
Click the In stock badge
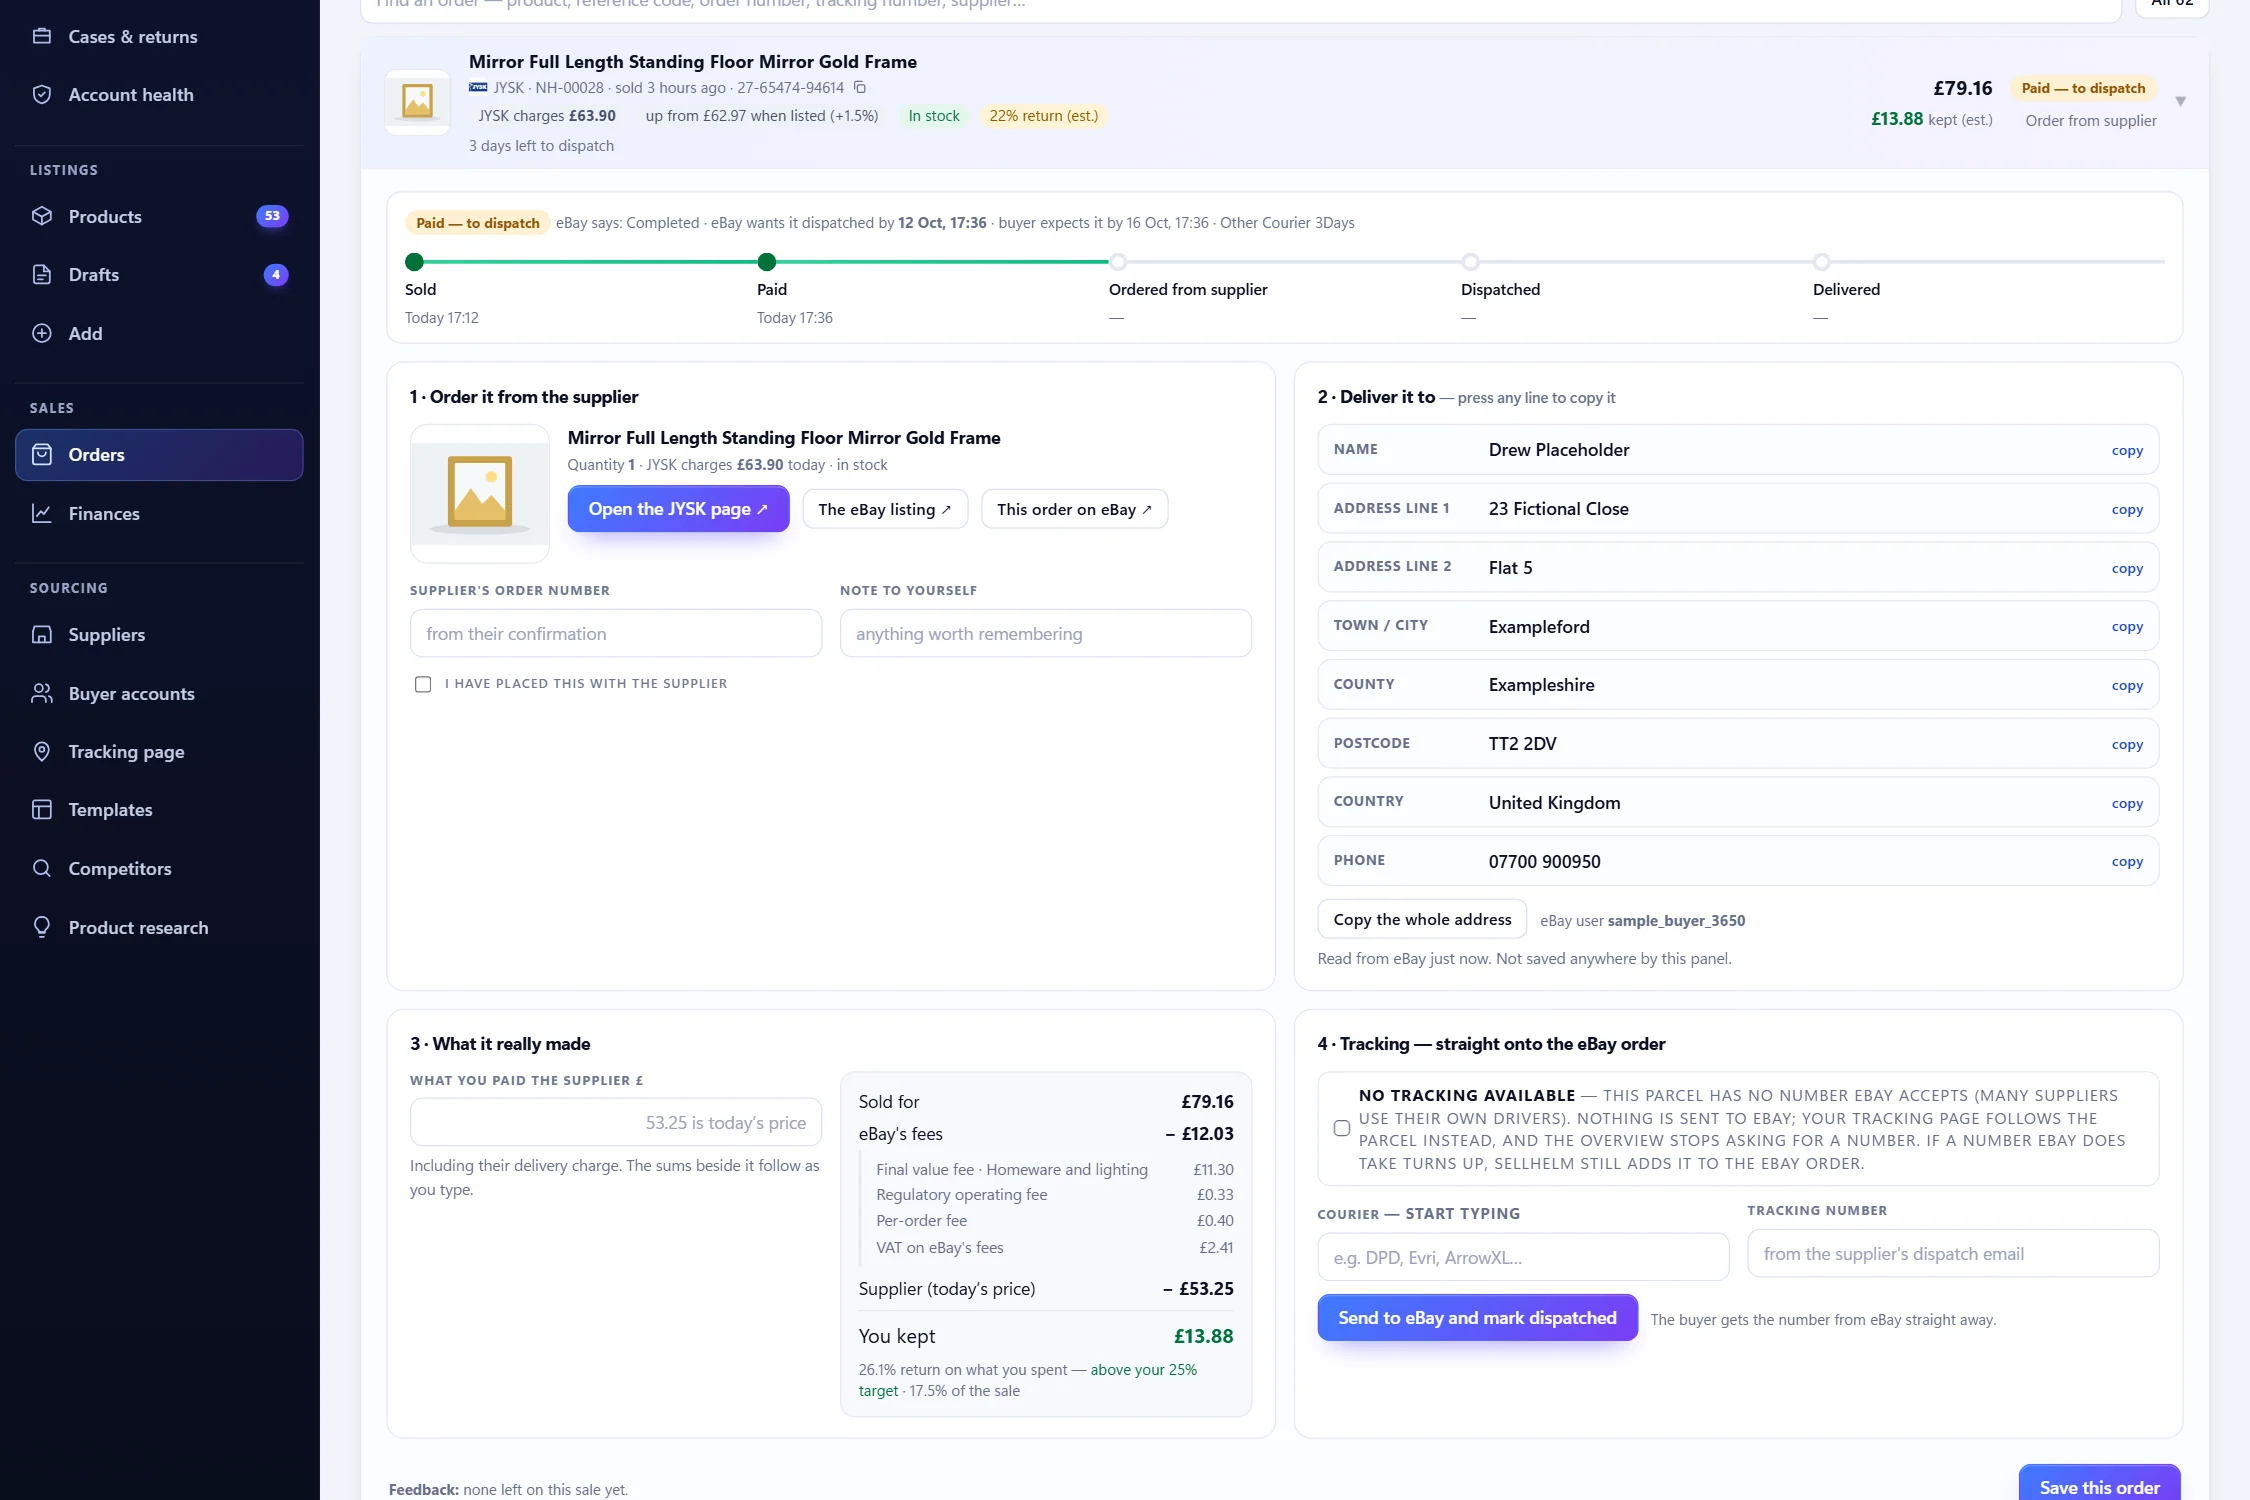933,116
